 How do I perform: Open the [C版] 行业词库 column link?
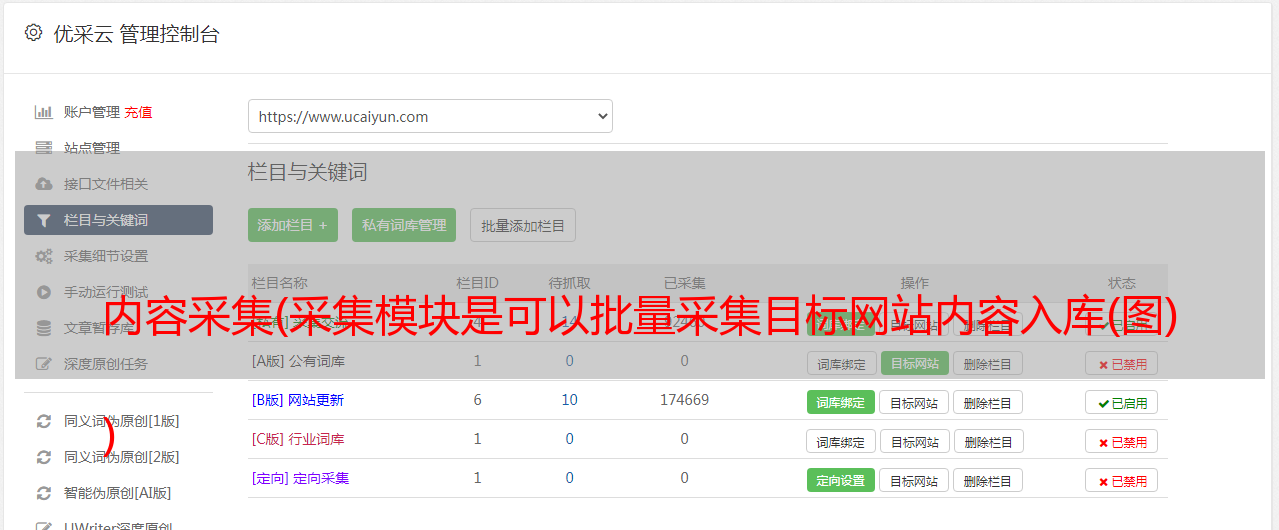coord(298,439)
